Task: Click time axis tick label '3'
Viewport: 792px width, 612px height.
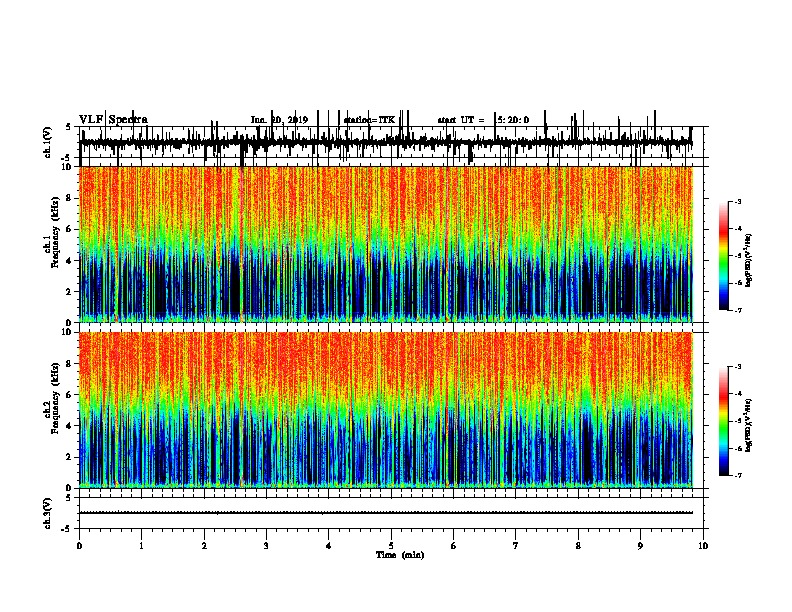Action: [x=266, y=545]
